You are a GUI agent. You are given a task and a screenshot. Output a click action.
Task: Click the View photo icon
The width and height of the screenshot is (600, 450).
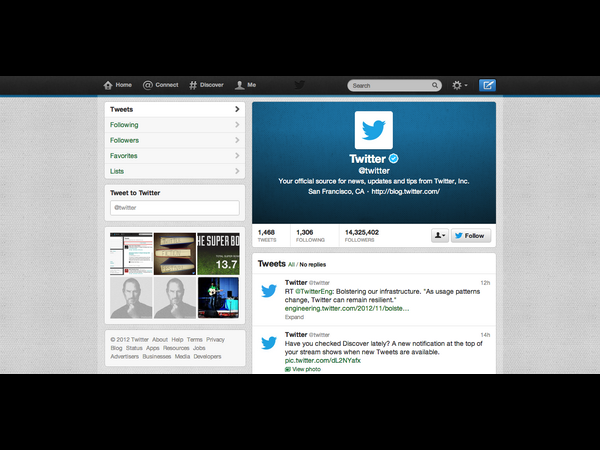[287, 369]
